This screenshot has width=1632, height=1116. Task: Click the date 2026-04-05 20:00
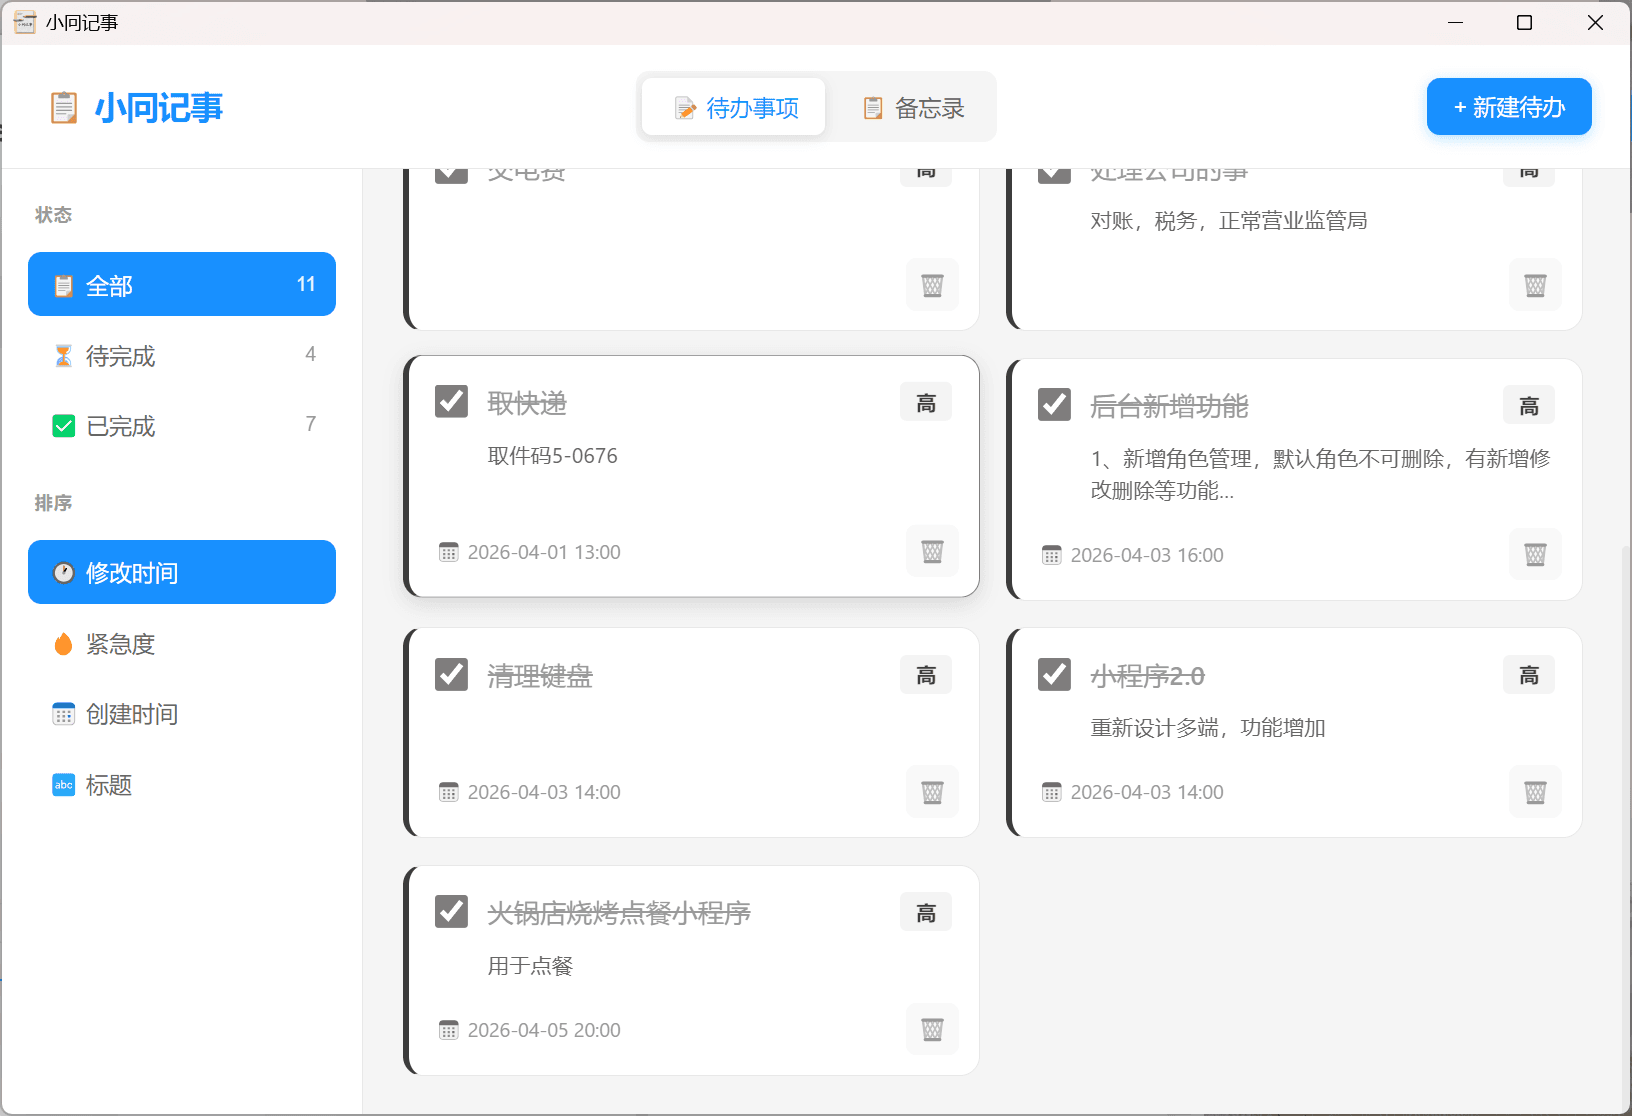[x=544, y=1030]
